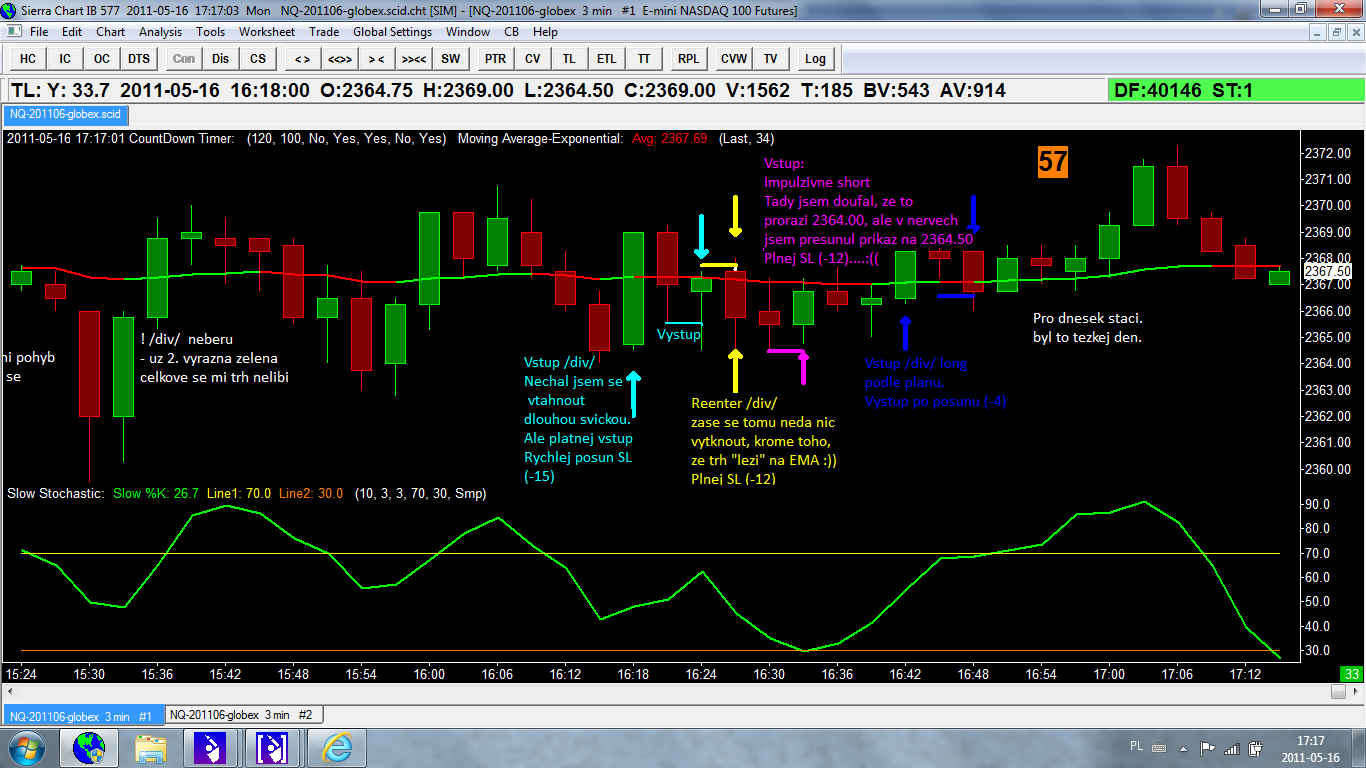Open the Tools menu
Image resolution: width=1366 pixels, height=768 pixels.
pyautogui.click(x=211, y=32)
